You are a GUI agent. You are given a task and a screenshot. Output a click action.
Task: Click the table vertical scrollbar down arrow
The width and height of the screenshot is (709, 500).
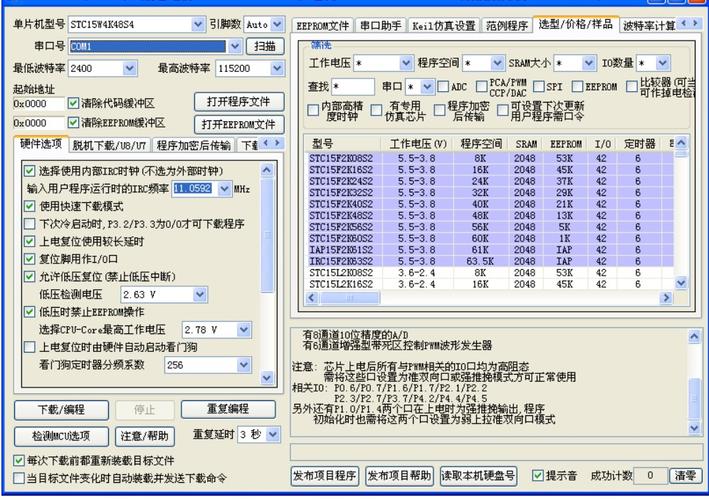point(681,283)
